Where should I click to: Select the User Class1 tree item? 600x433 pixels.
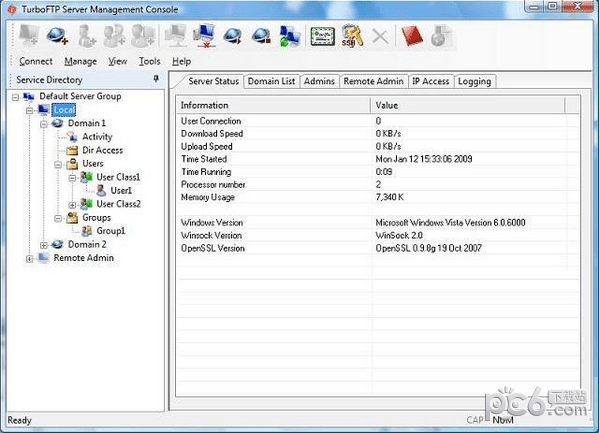pos(118,177)
